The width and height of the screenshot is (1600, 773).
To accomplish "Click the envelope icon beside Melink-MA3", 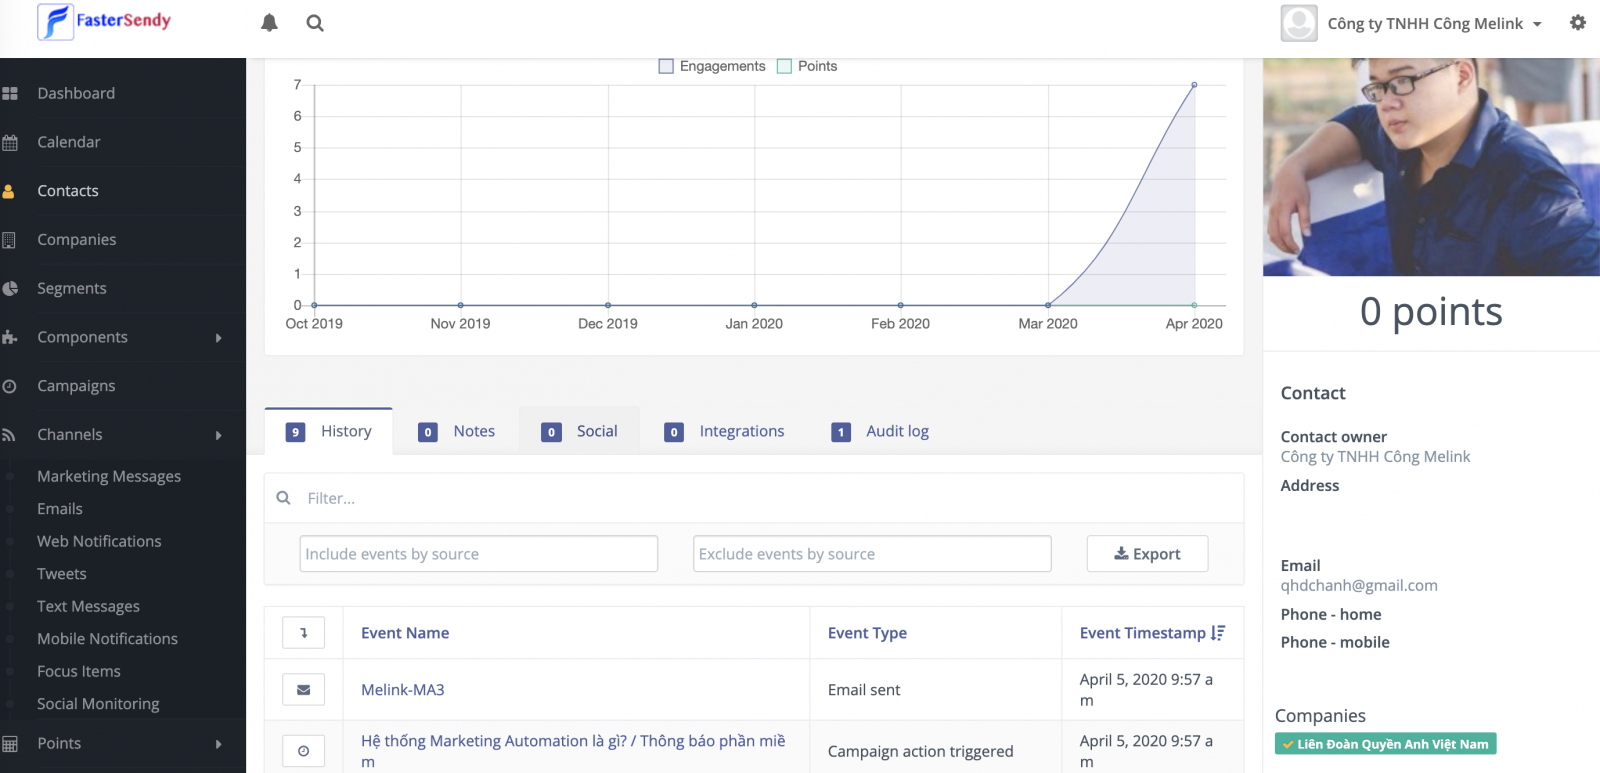I will pyautogui.click(x=303, y=689).
